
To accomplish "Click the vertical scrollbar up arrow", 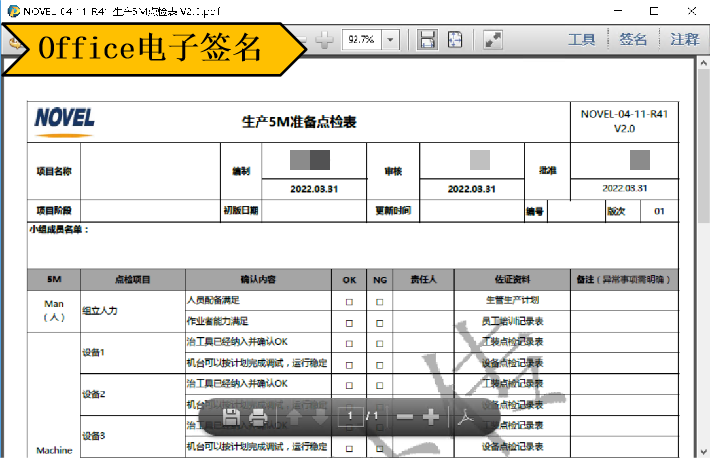I will pos(702,64).
